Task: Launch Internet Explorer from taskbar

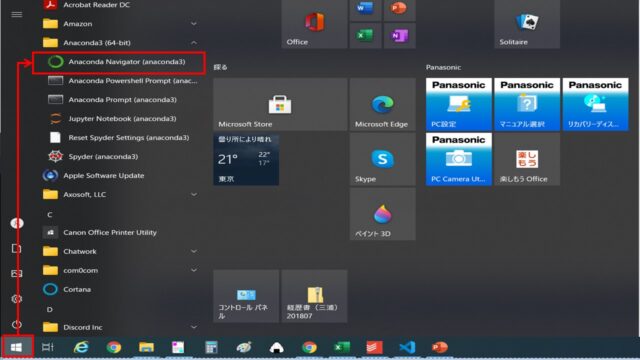Action: click(81, 347)
